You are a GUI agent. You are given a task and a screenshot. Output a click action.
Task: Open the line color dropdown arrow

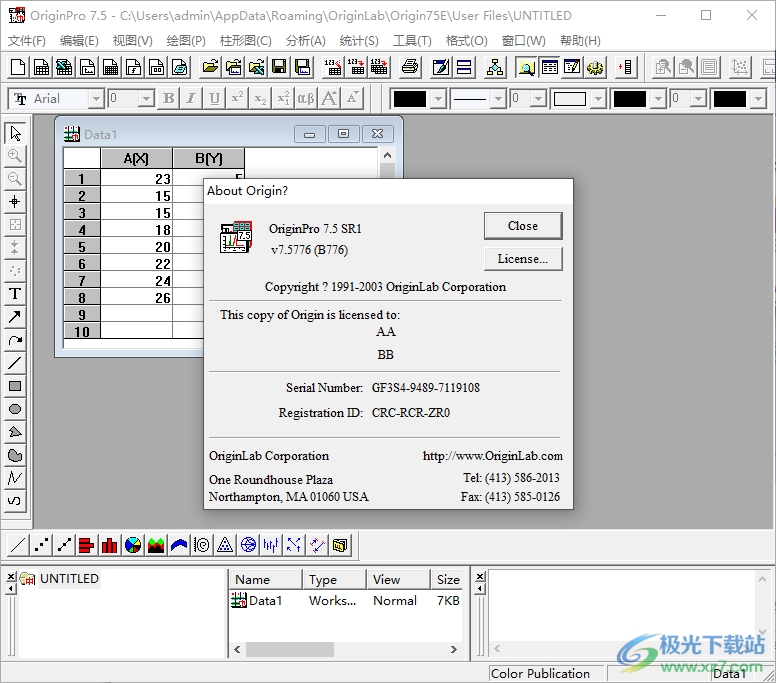(x=438, y=99)
